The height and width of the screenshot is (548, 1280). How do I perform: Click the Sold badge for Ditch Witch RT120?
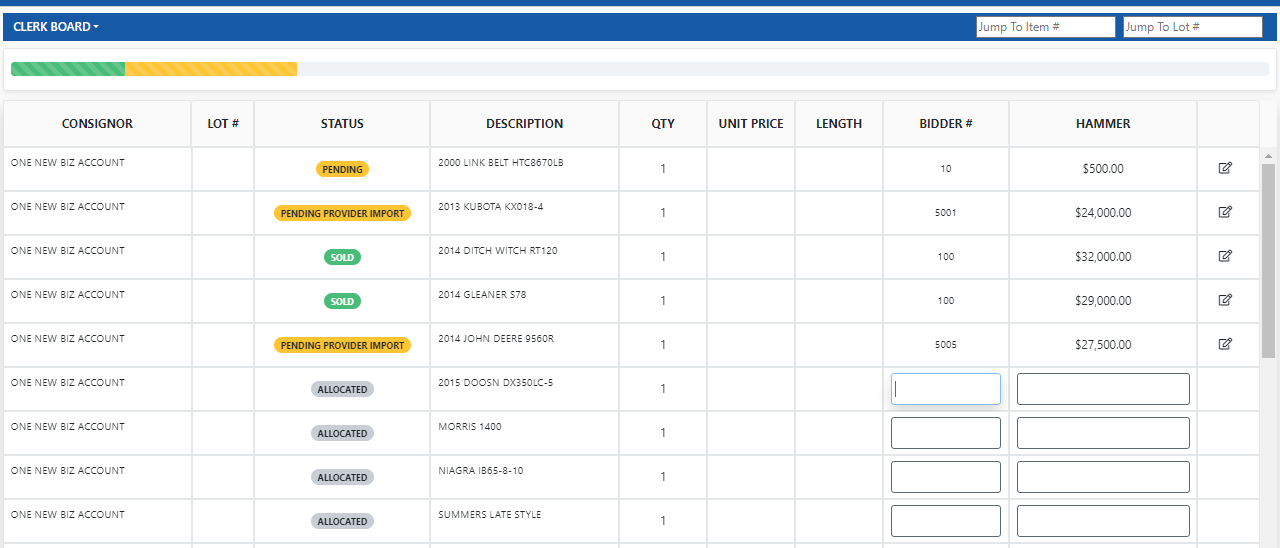tap(342, 257)
